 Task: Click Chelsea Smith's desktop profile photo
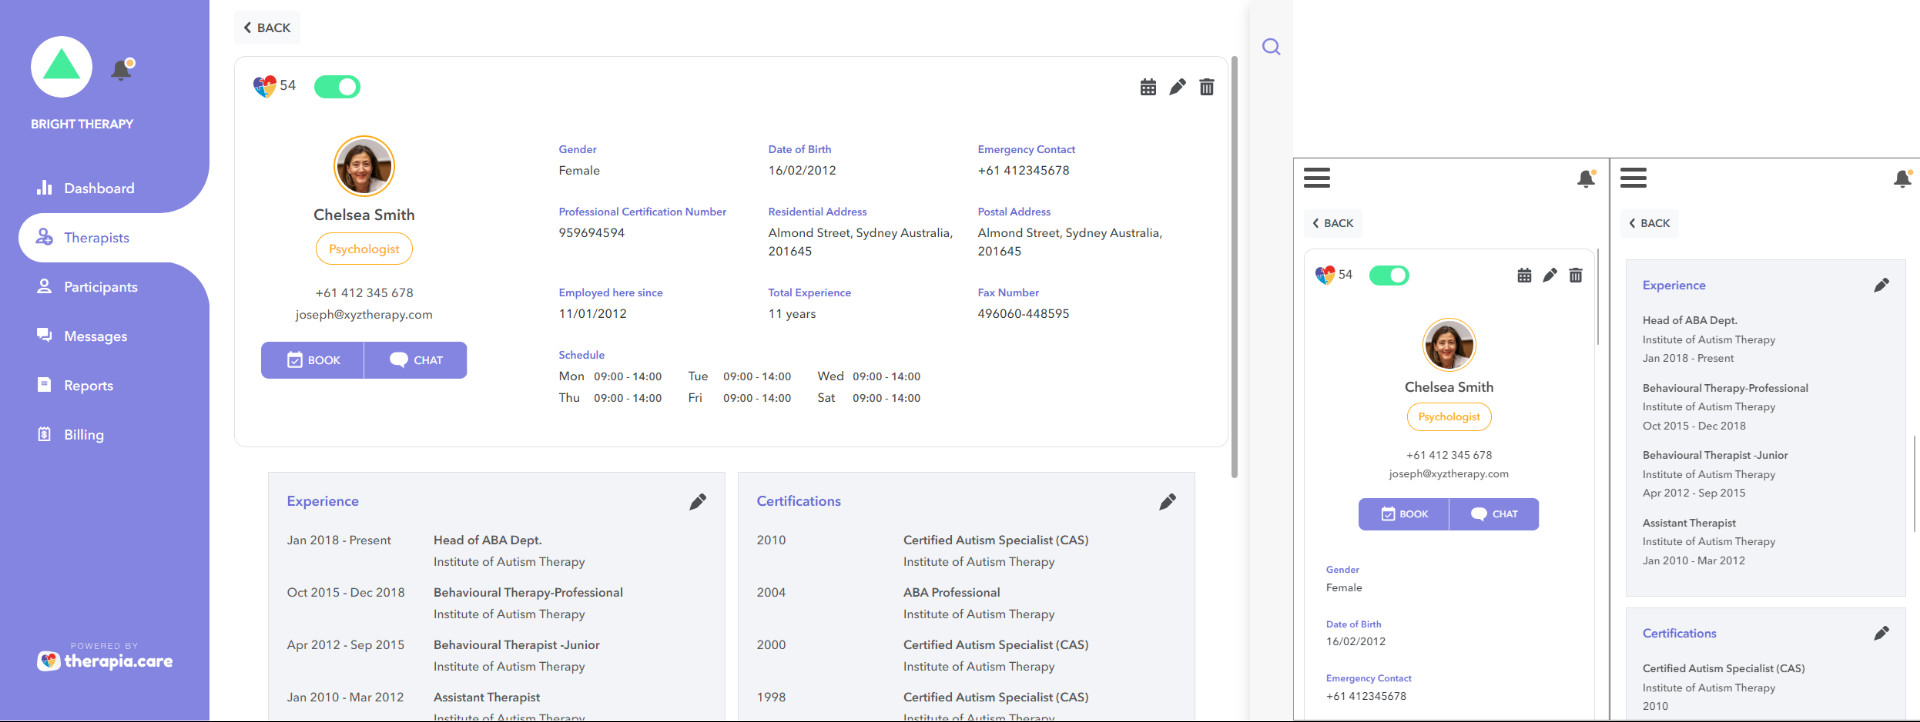pos(364,166)
